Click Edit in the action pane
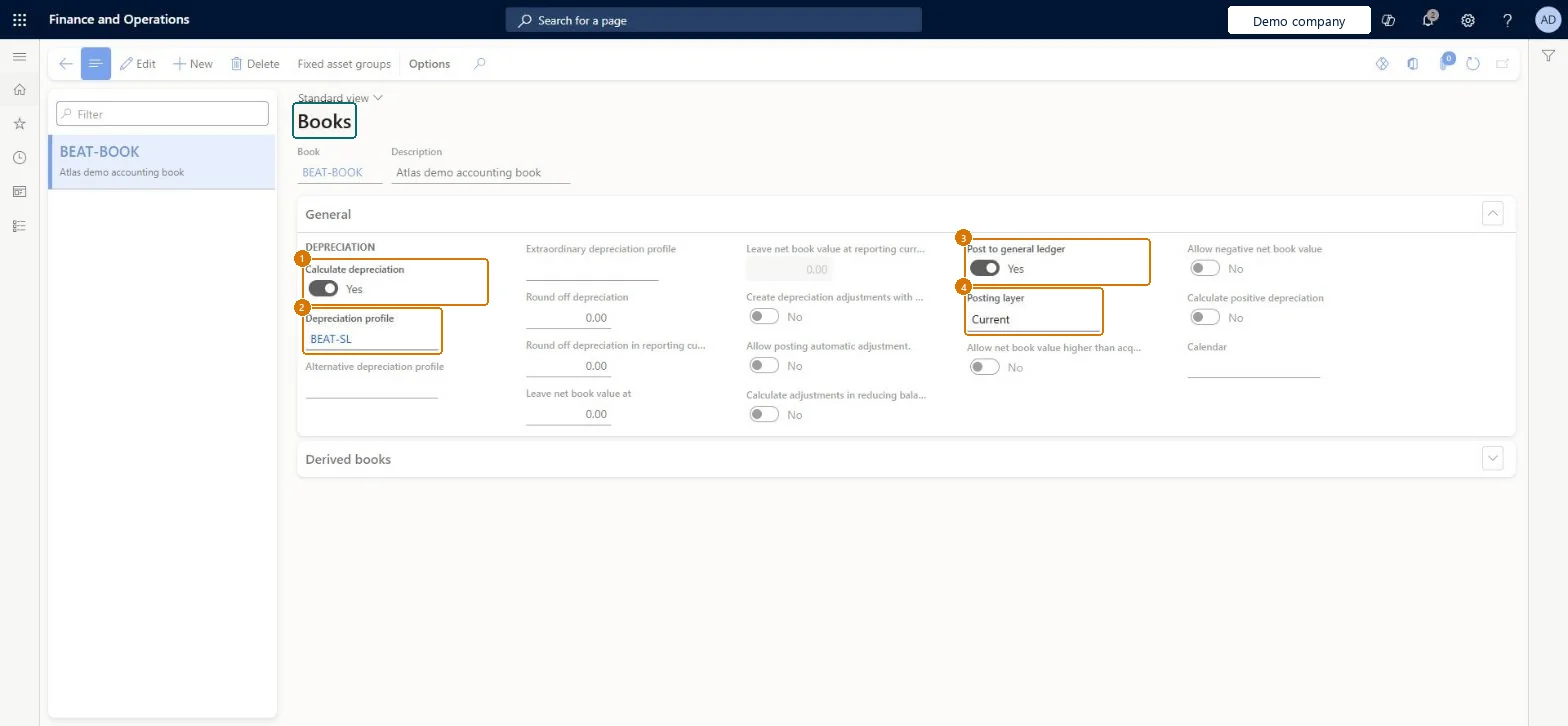This screenshot has width=1568, height=726. point(138,64)
